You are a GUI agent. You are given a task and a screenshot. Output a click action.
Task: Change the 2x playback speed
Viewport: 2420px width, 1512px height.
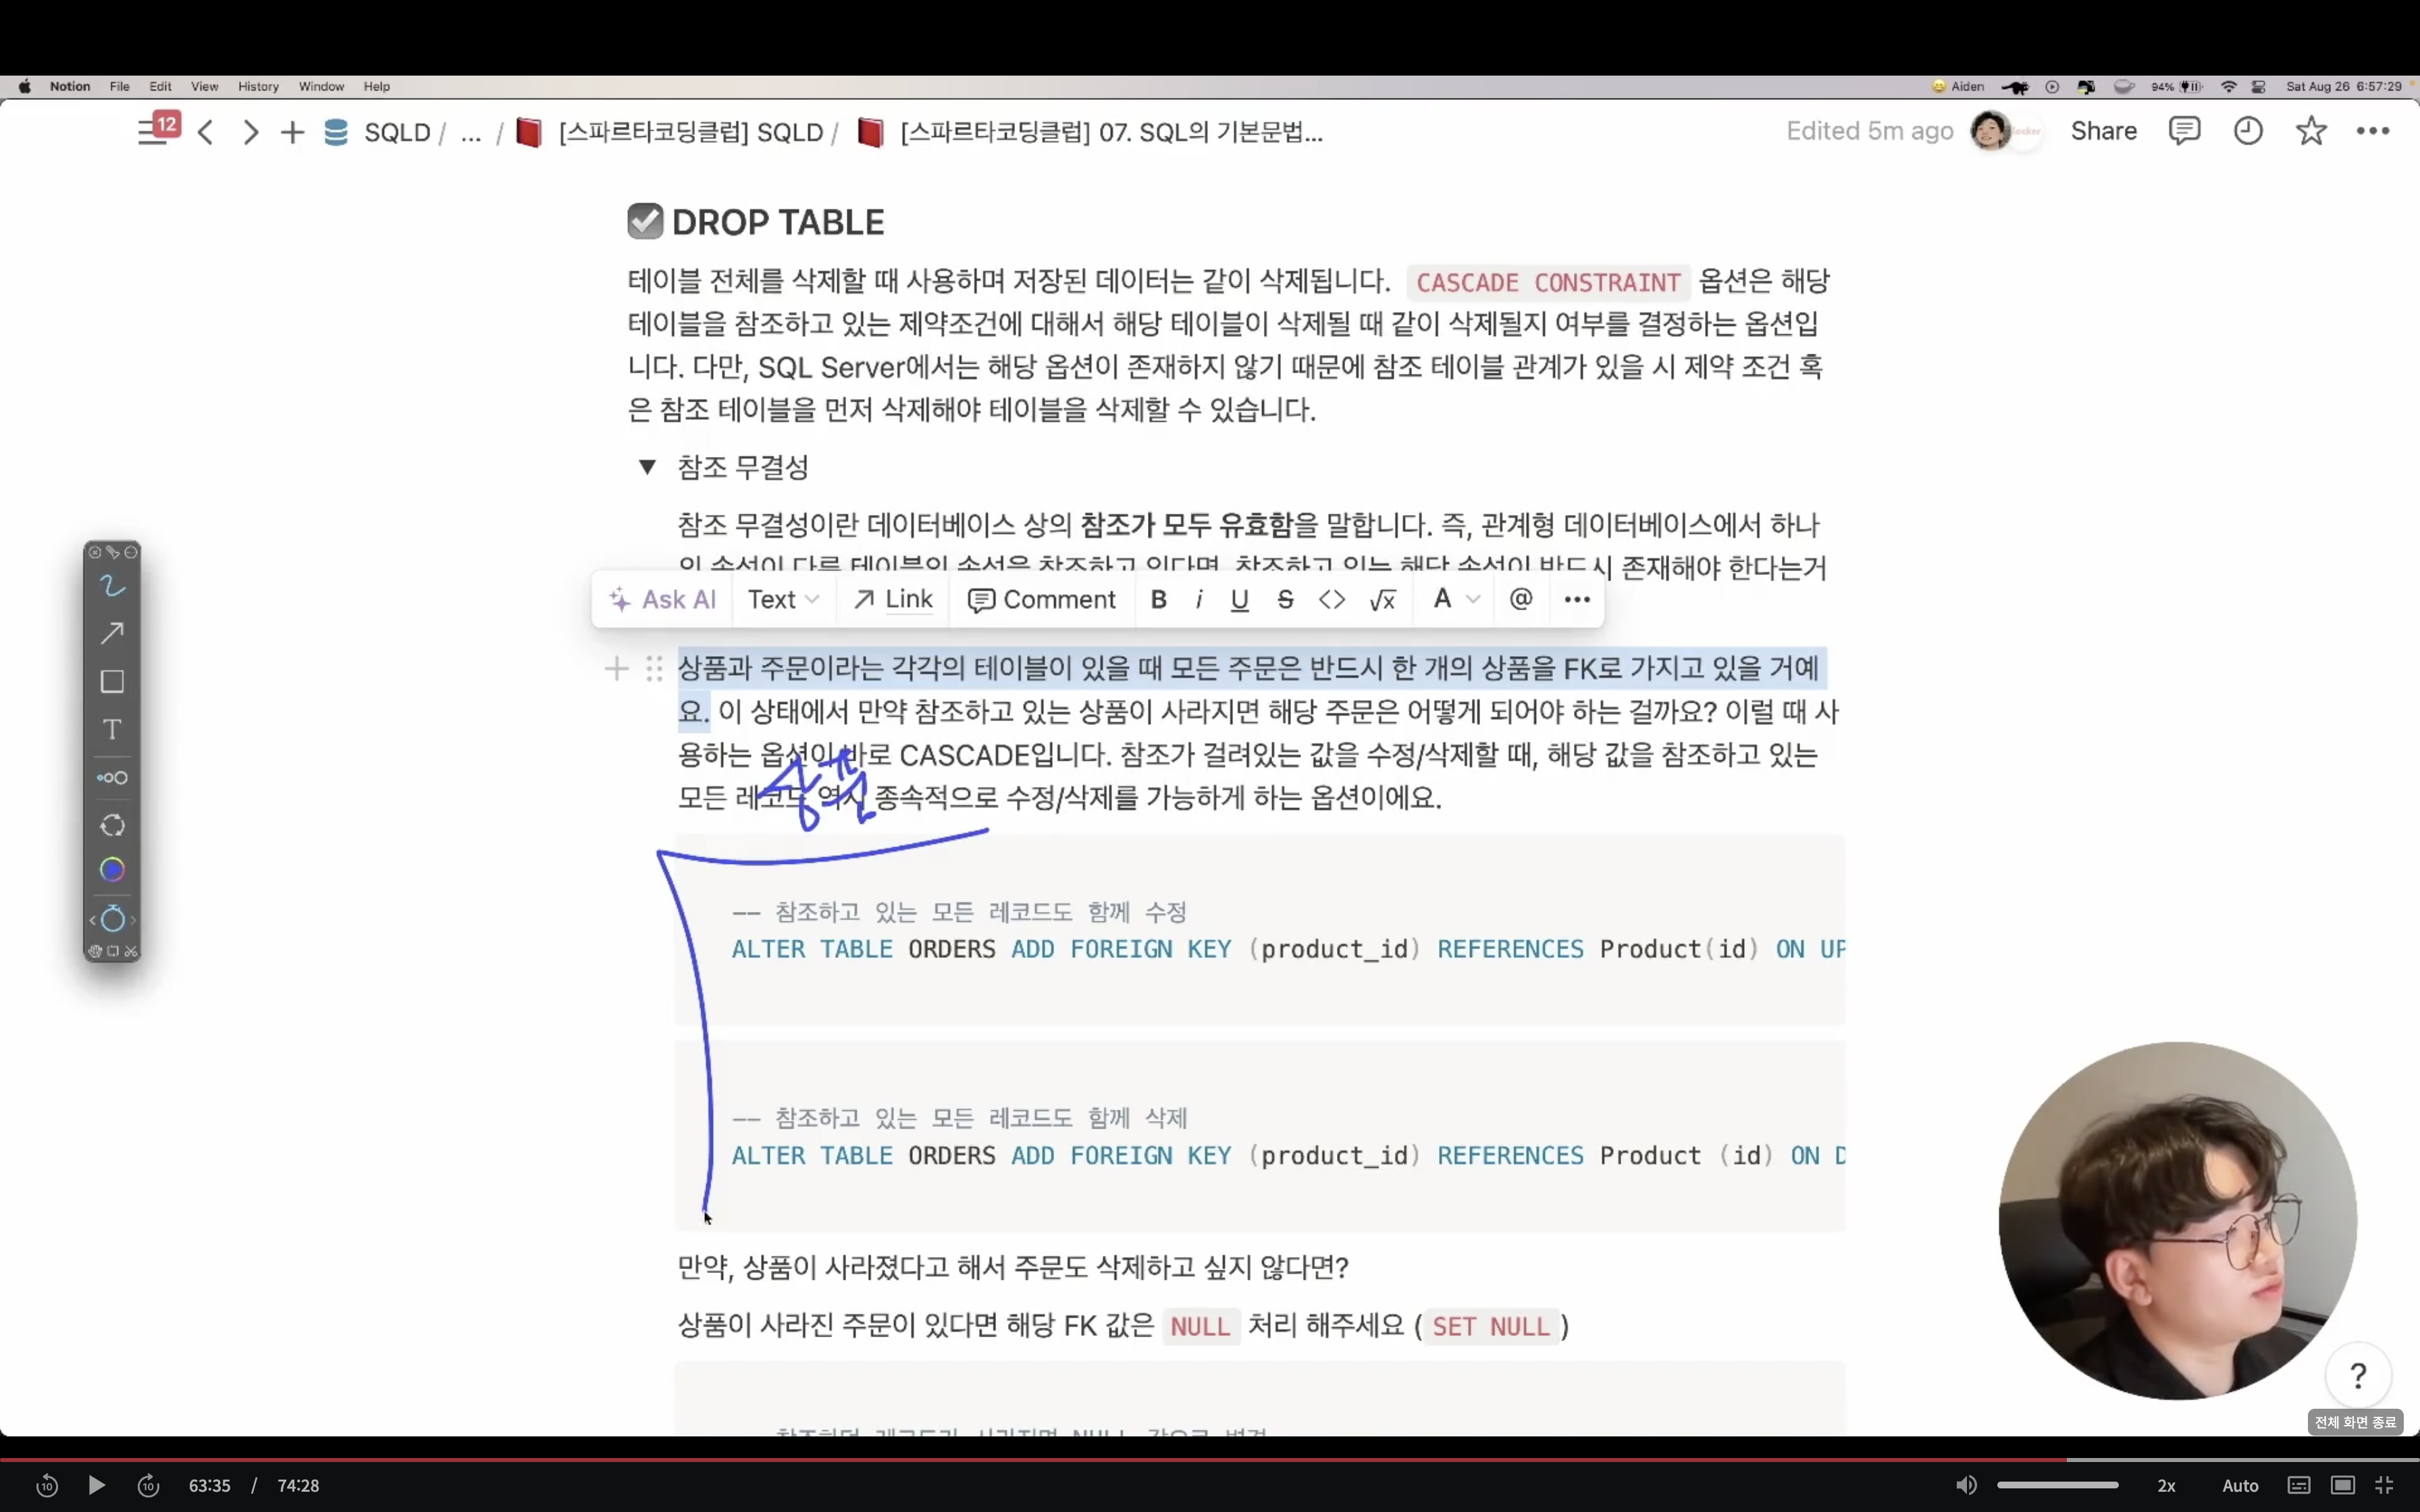2166,1485
